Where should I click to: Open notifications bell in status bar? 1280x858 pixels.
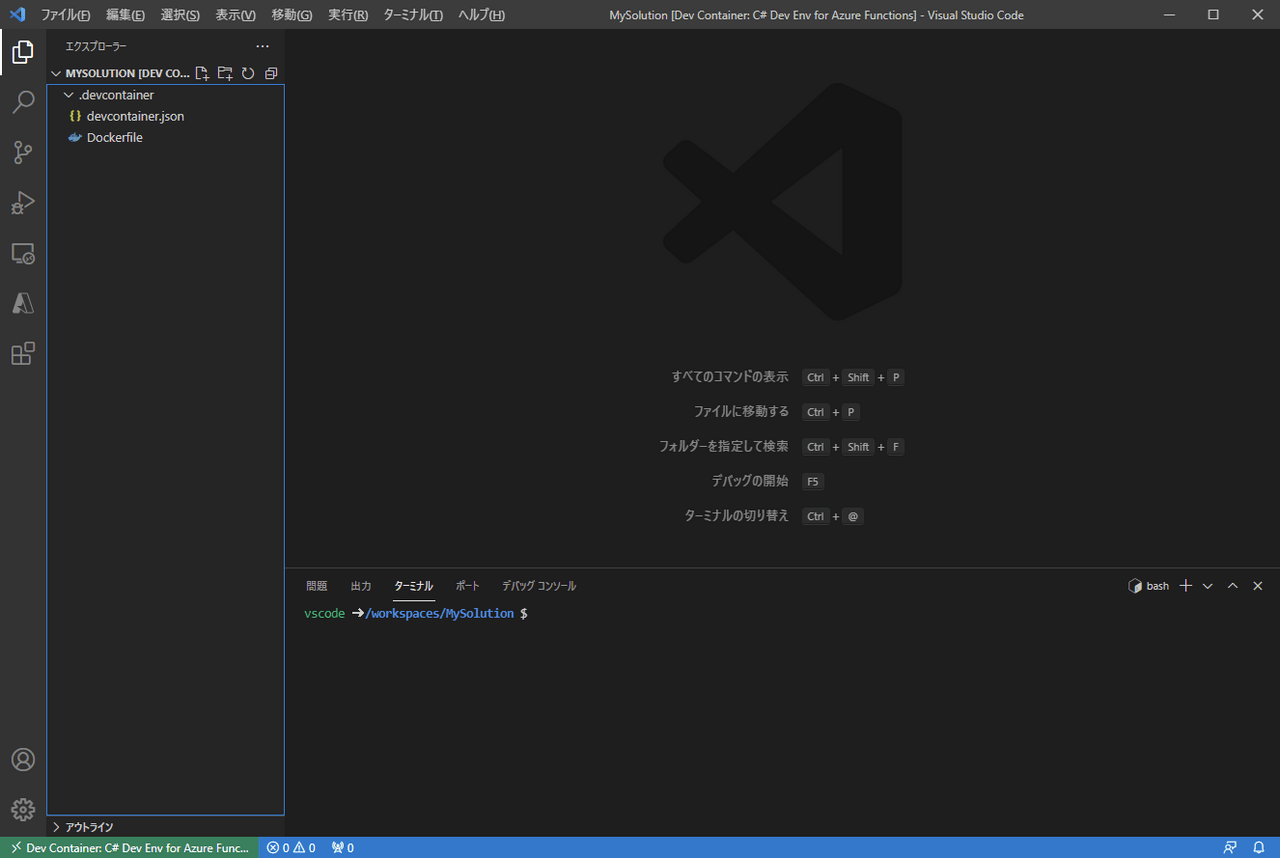(x=1259, y=848)
